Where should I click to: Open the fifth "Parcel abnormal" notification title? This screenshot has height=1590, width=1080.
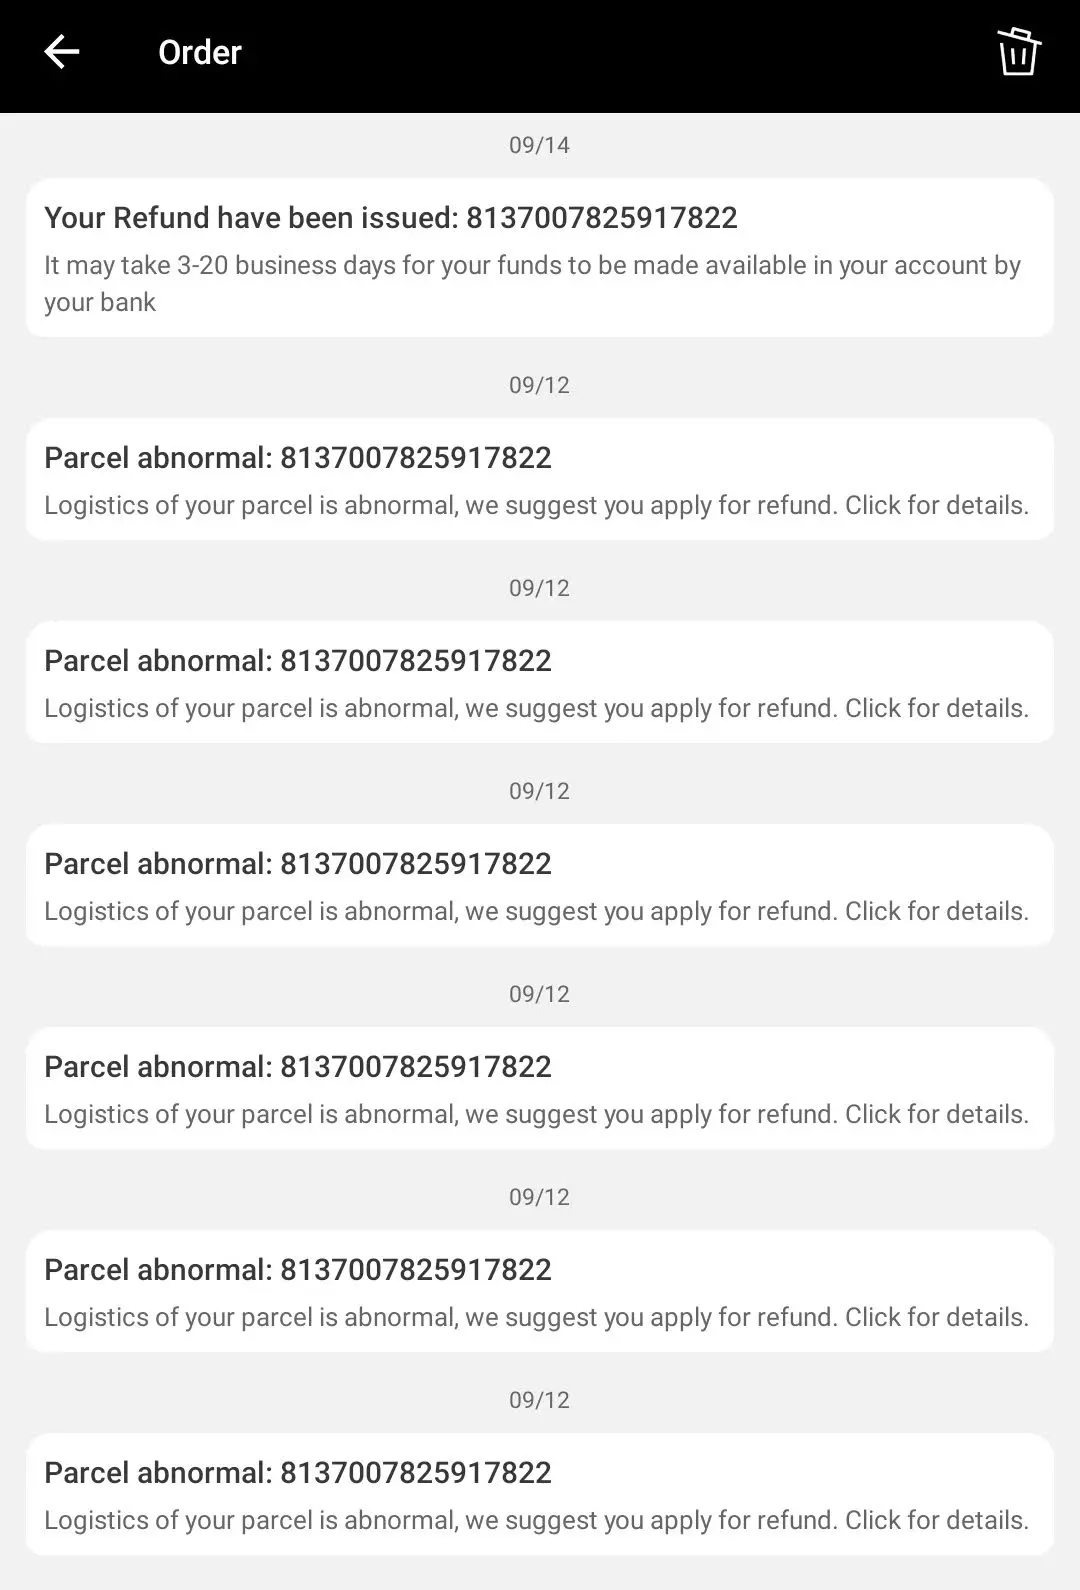[x=298, y=1270]
